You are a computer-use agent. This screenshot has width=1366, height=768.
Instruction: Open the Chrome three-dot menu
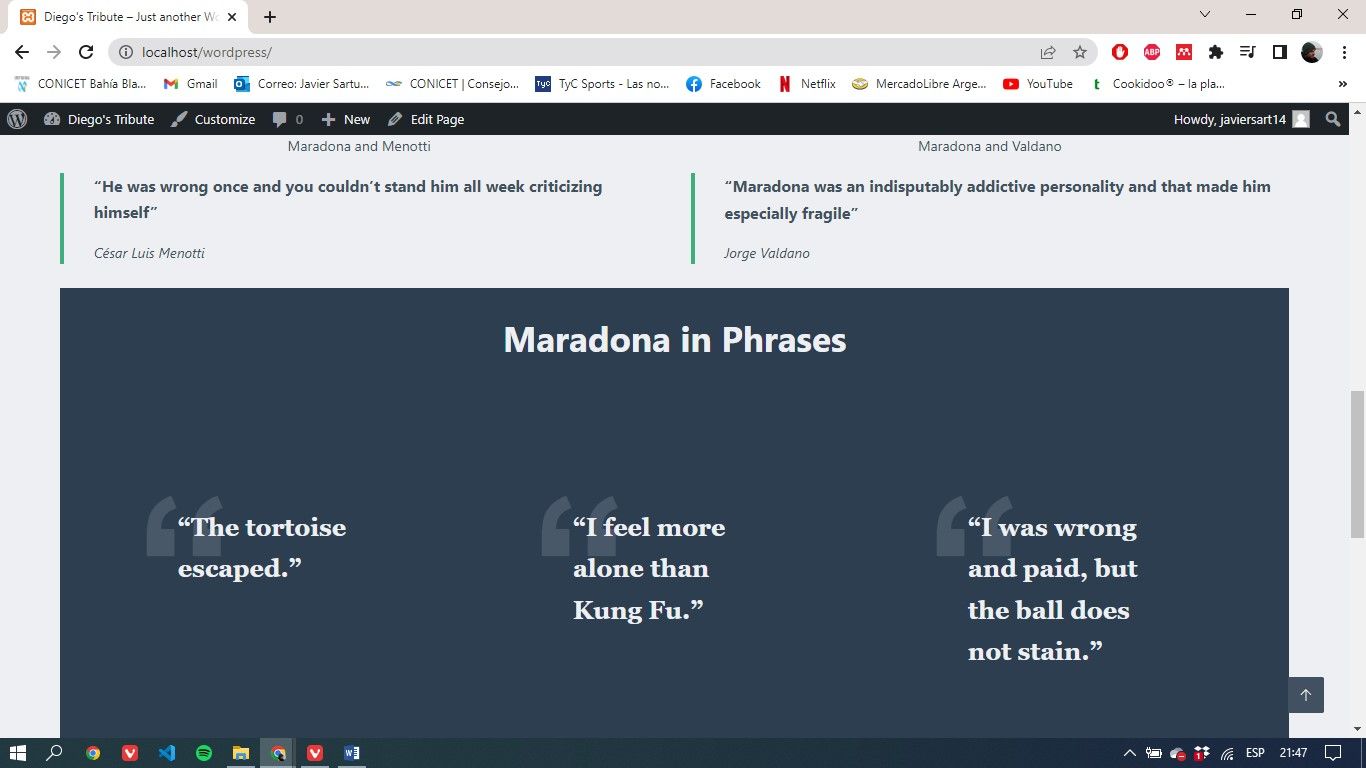pyautogui.click(x=1344, y=52)
